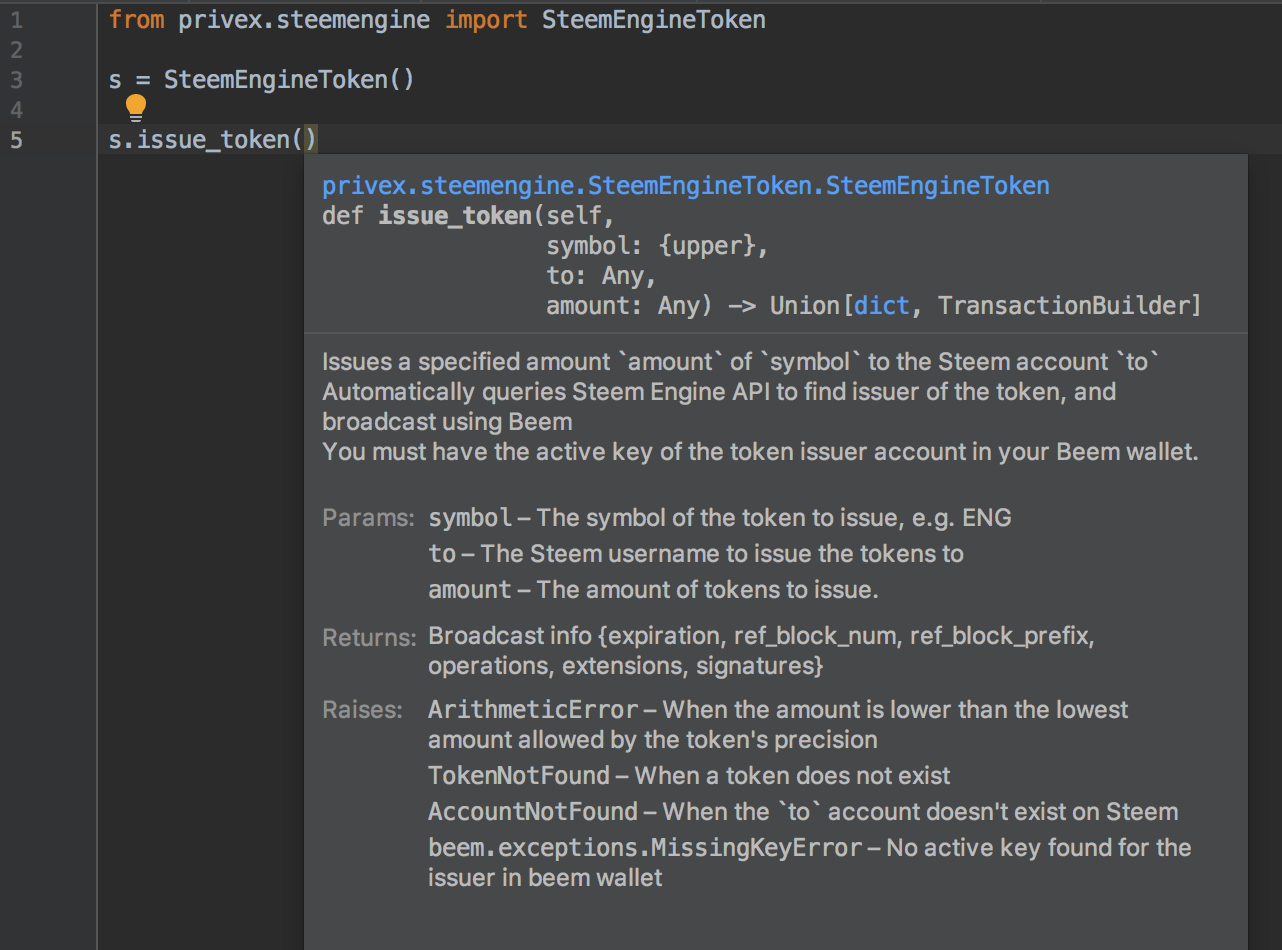
Task: Click the 'Params:' section label
Action: point(368,518)
